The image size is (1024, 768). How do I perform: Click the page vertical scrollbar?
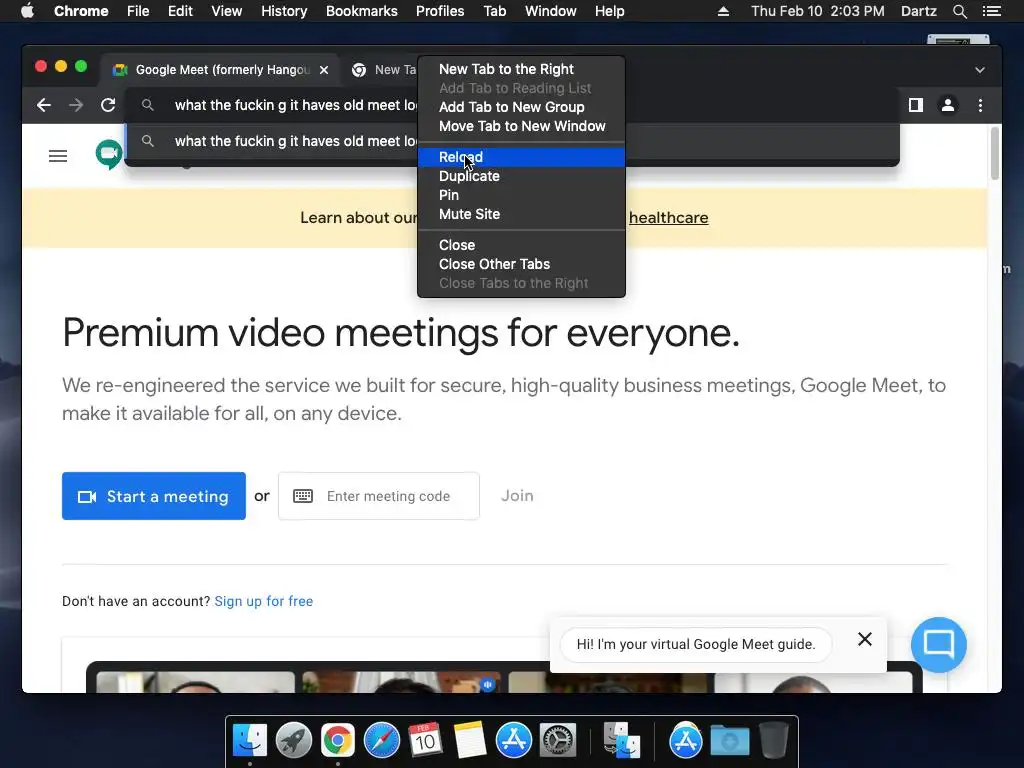click(x=995, y=153)
